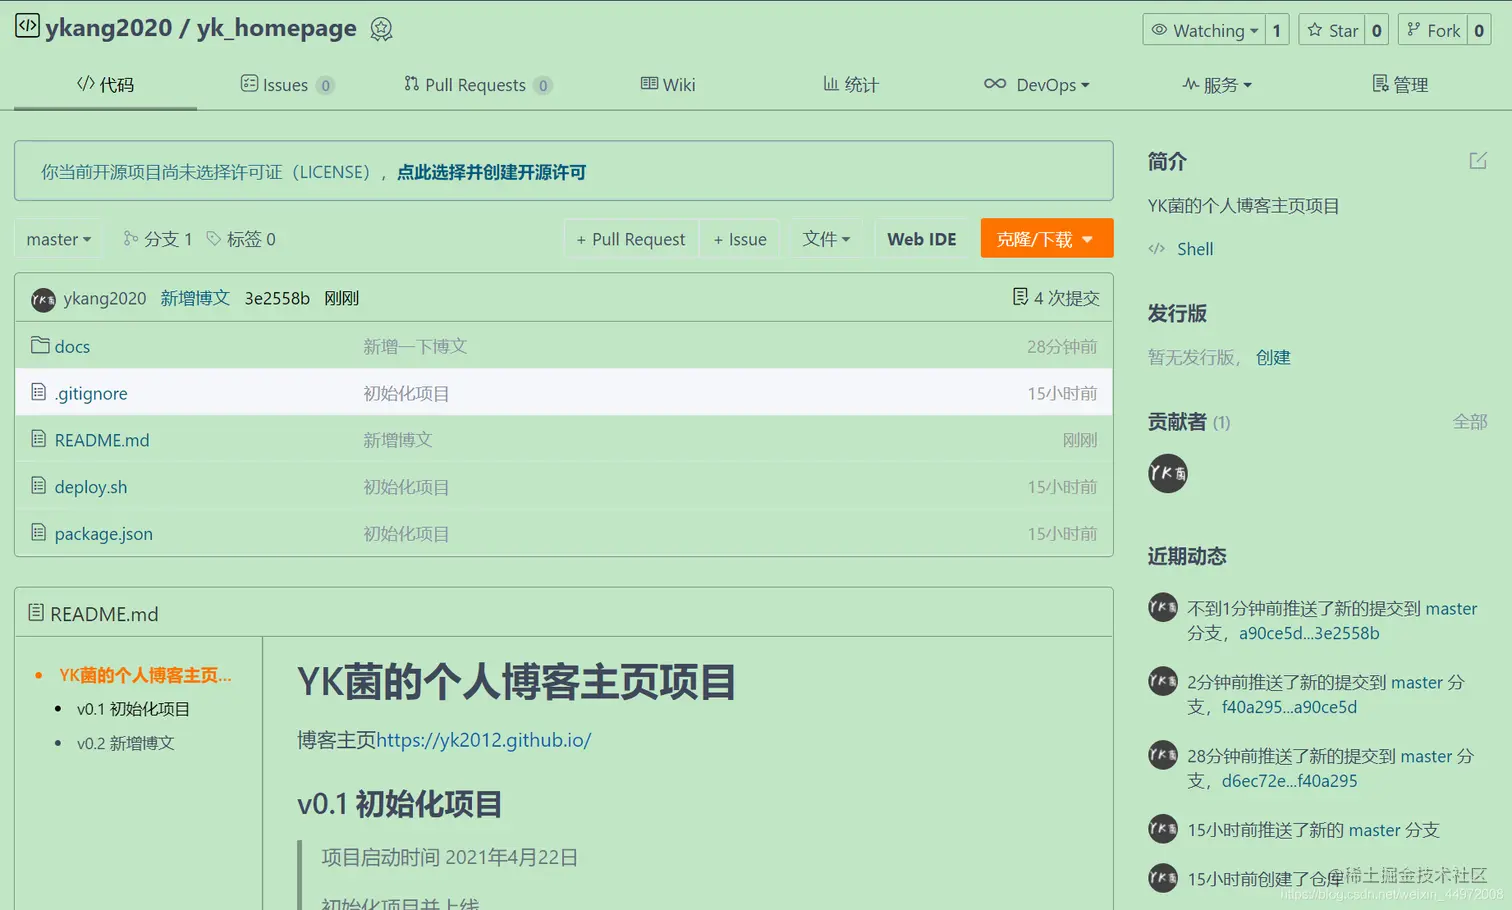Switch to the Issues tab
1512x910 pixels.
[x=286, y=85]
